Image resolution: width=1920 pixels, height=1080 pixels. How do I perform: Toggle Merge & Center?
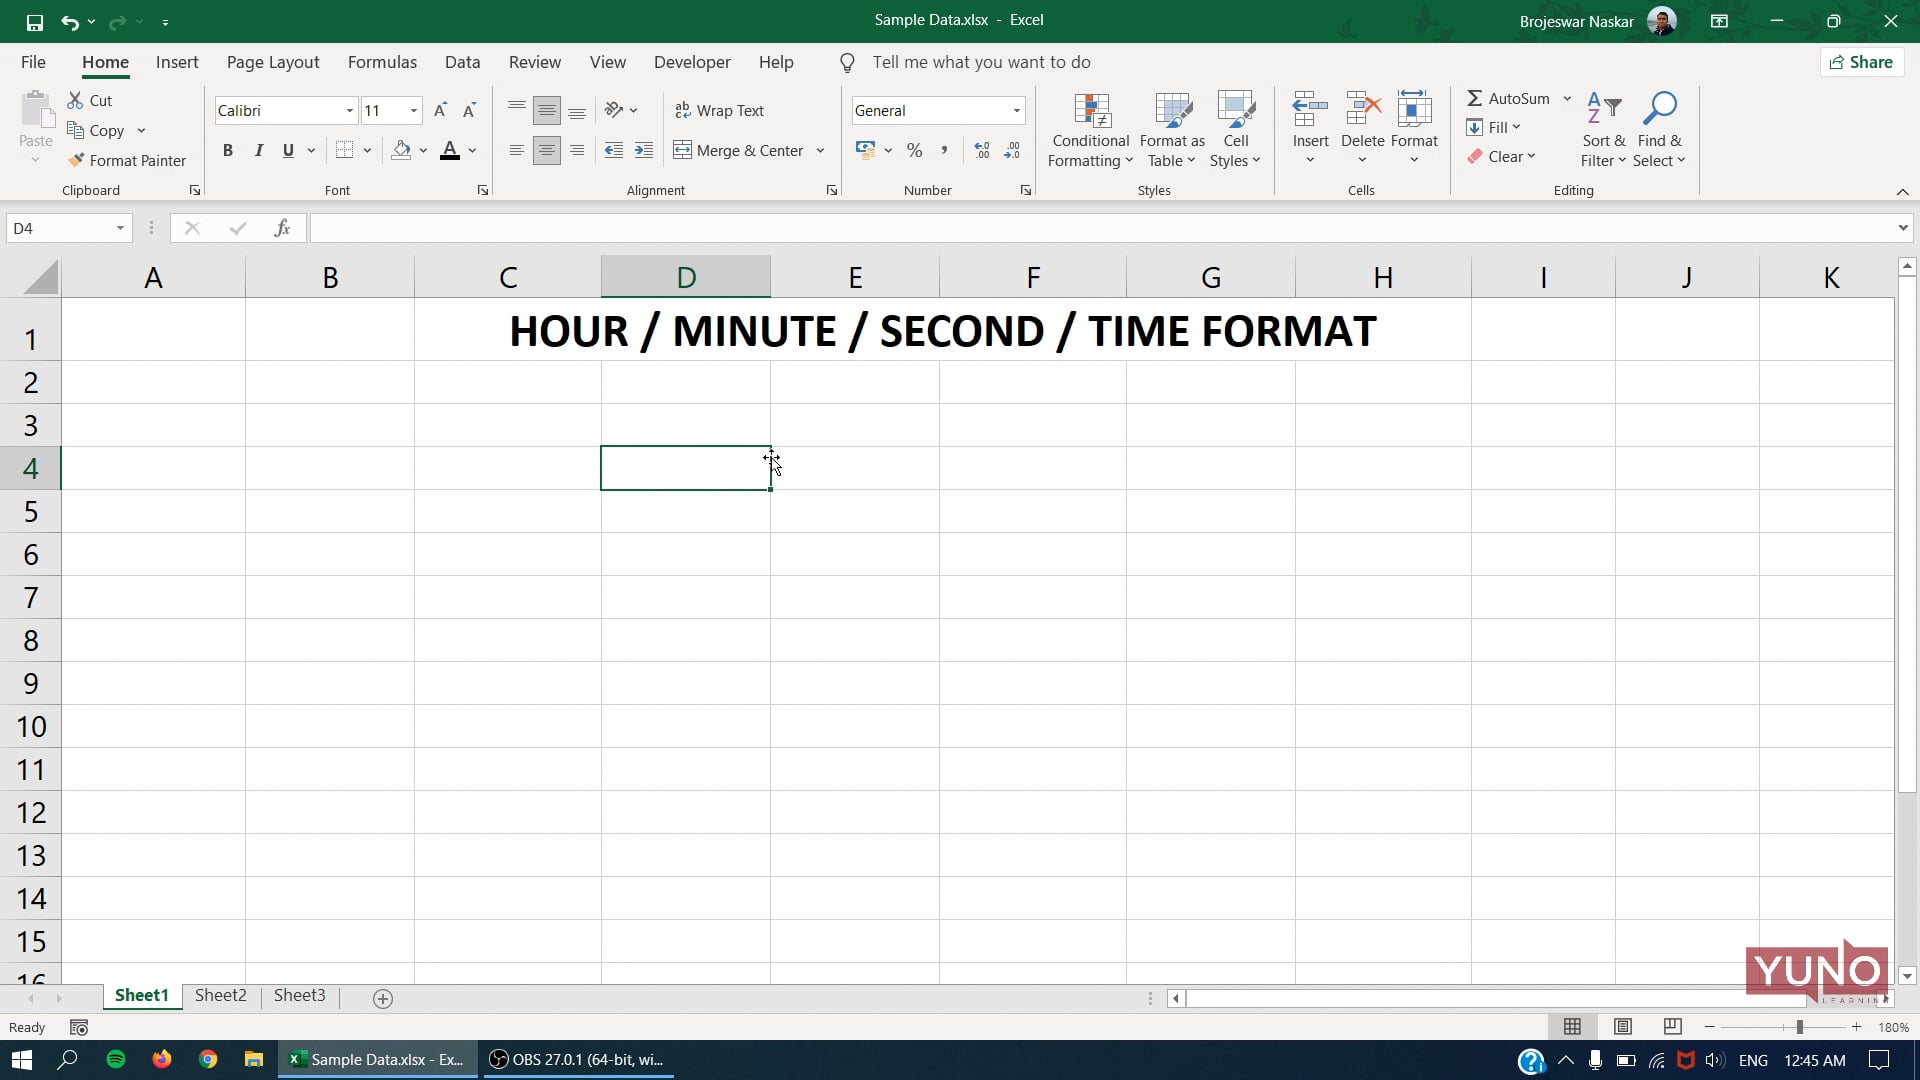738,150
